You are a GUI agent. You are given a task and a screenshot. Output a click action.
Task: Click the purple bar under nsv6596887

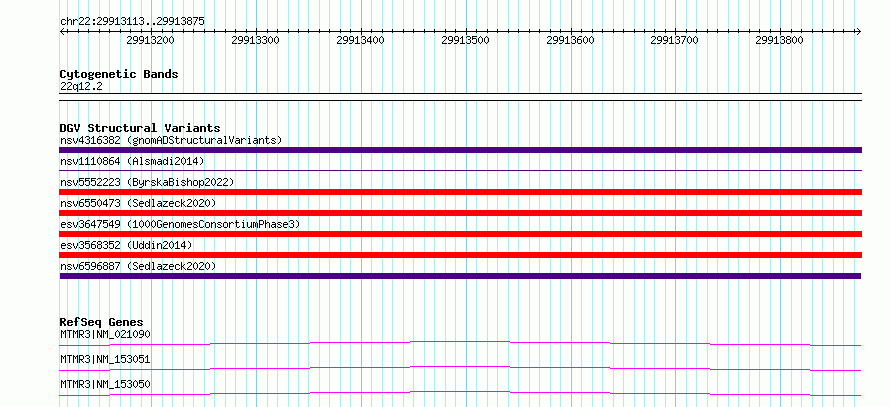point(460,276)
